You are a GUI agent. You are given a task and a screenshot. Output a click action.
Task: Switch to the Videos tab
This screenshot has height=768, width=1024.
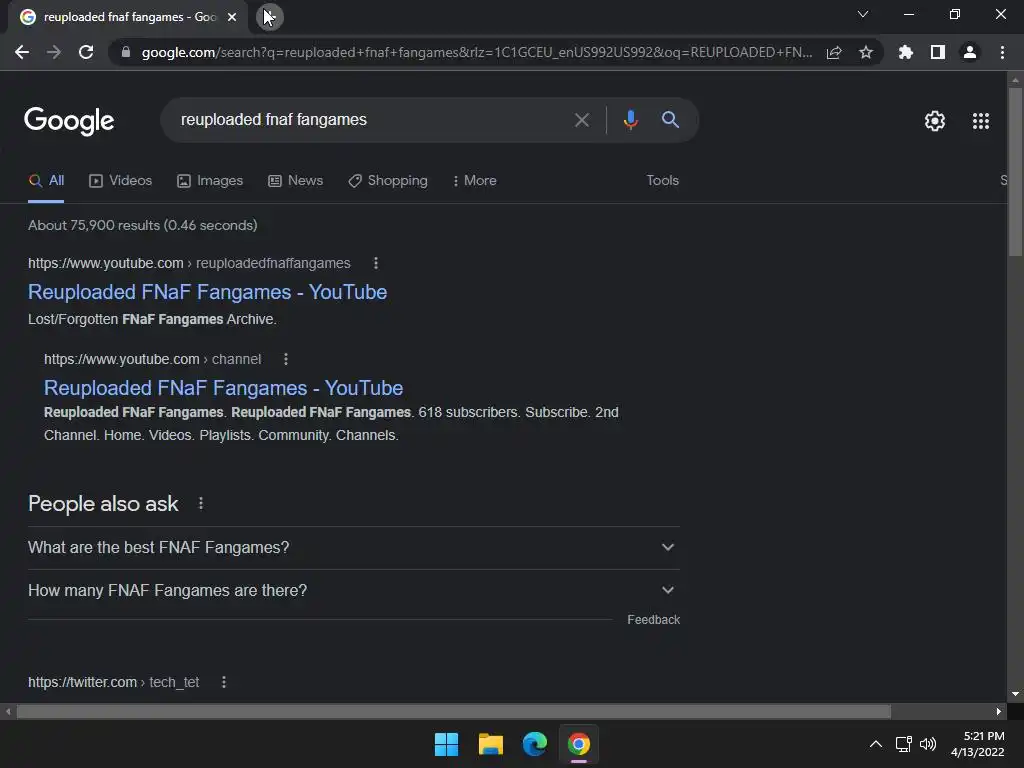120,181
